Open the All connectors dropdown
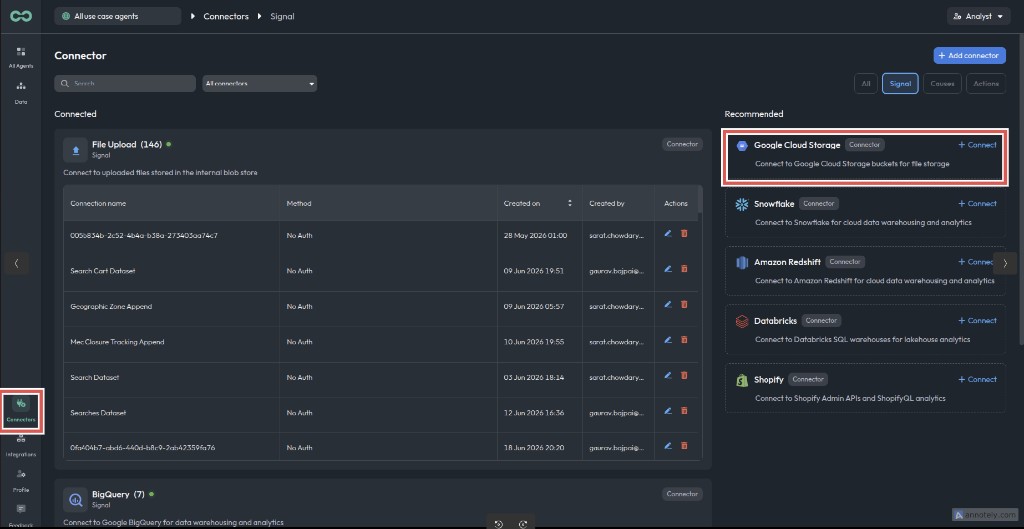1024x529 pixels. point(259,84)
